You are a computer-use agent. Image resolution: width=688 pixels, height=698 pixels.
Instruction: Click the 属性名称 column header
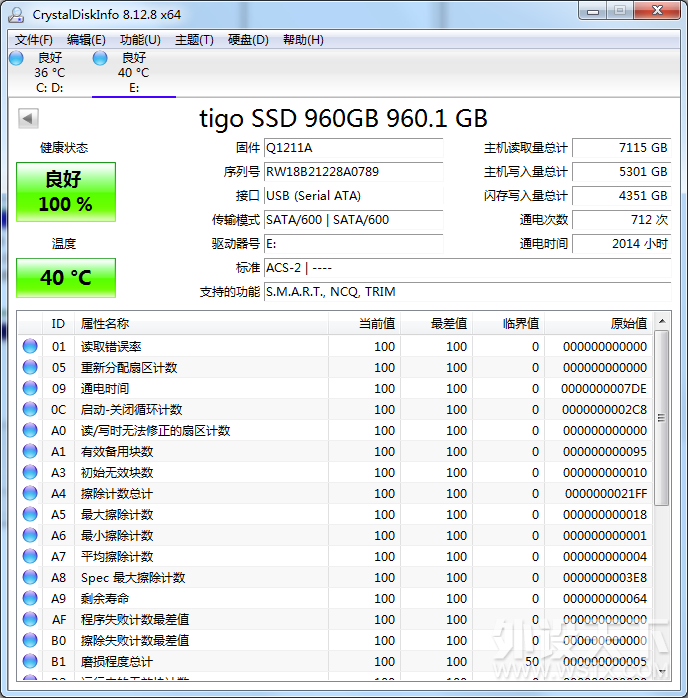(x=202, y=324)
